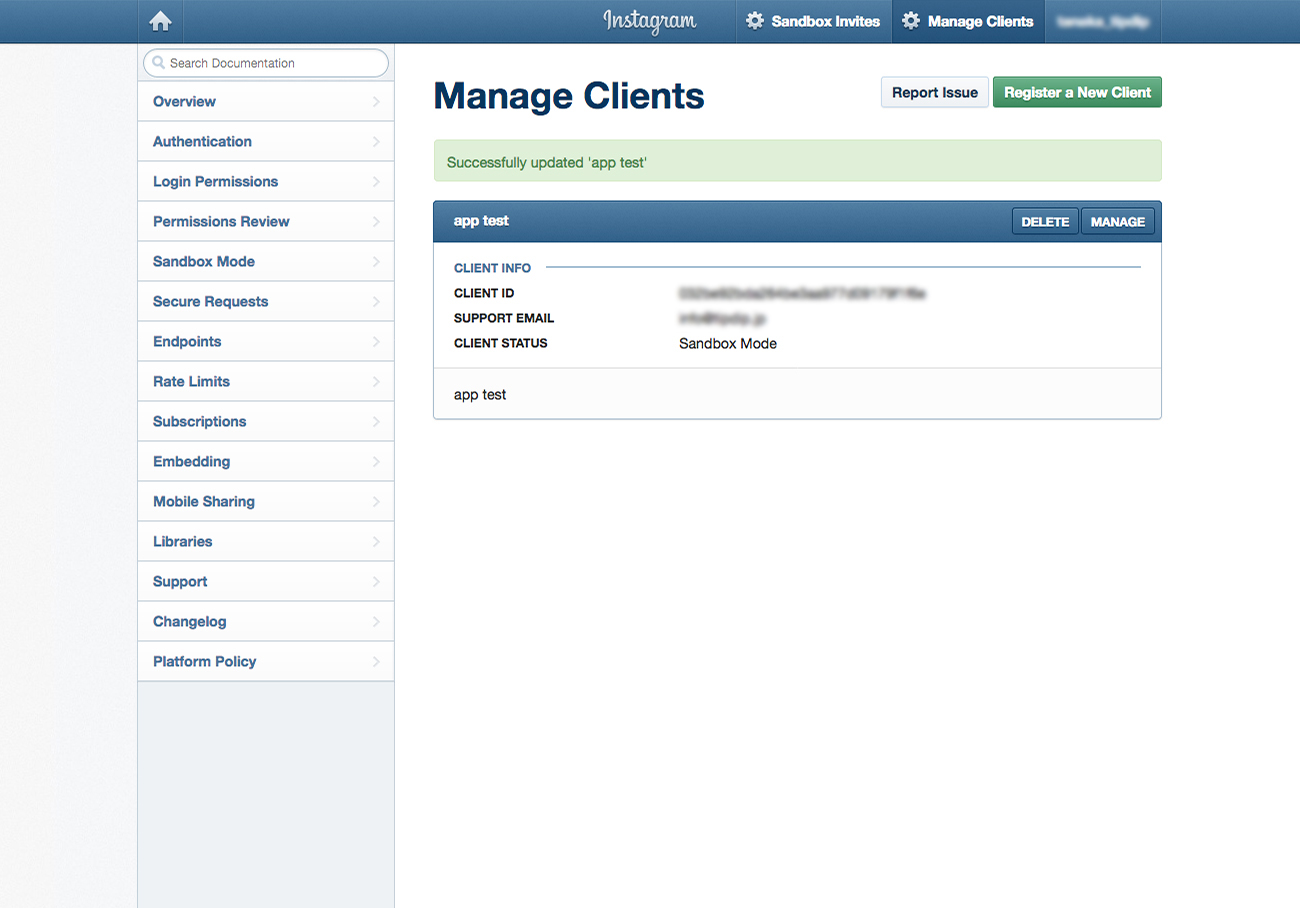Go to Login Permissions section
Screen dimensions: 1300x908
(266, 181)
